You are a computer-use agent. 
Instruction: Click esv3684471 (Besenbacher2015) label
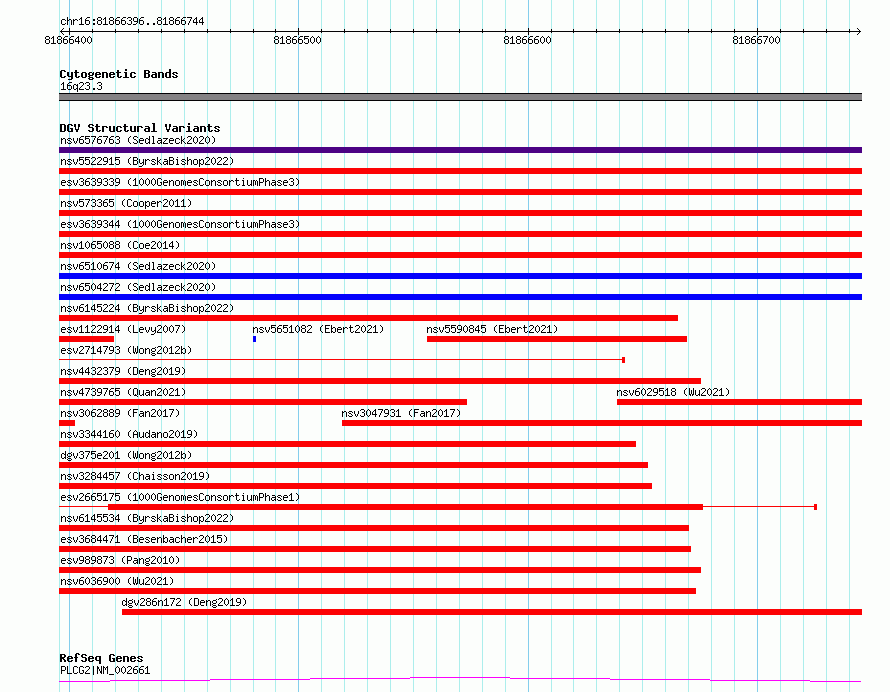point(144,539)
